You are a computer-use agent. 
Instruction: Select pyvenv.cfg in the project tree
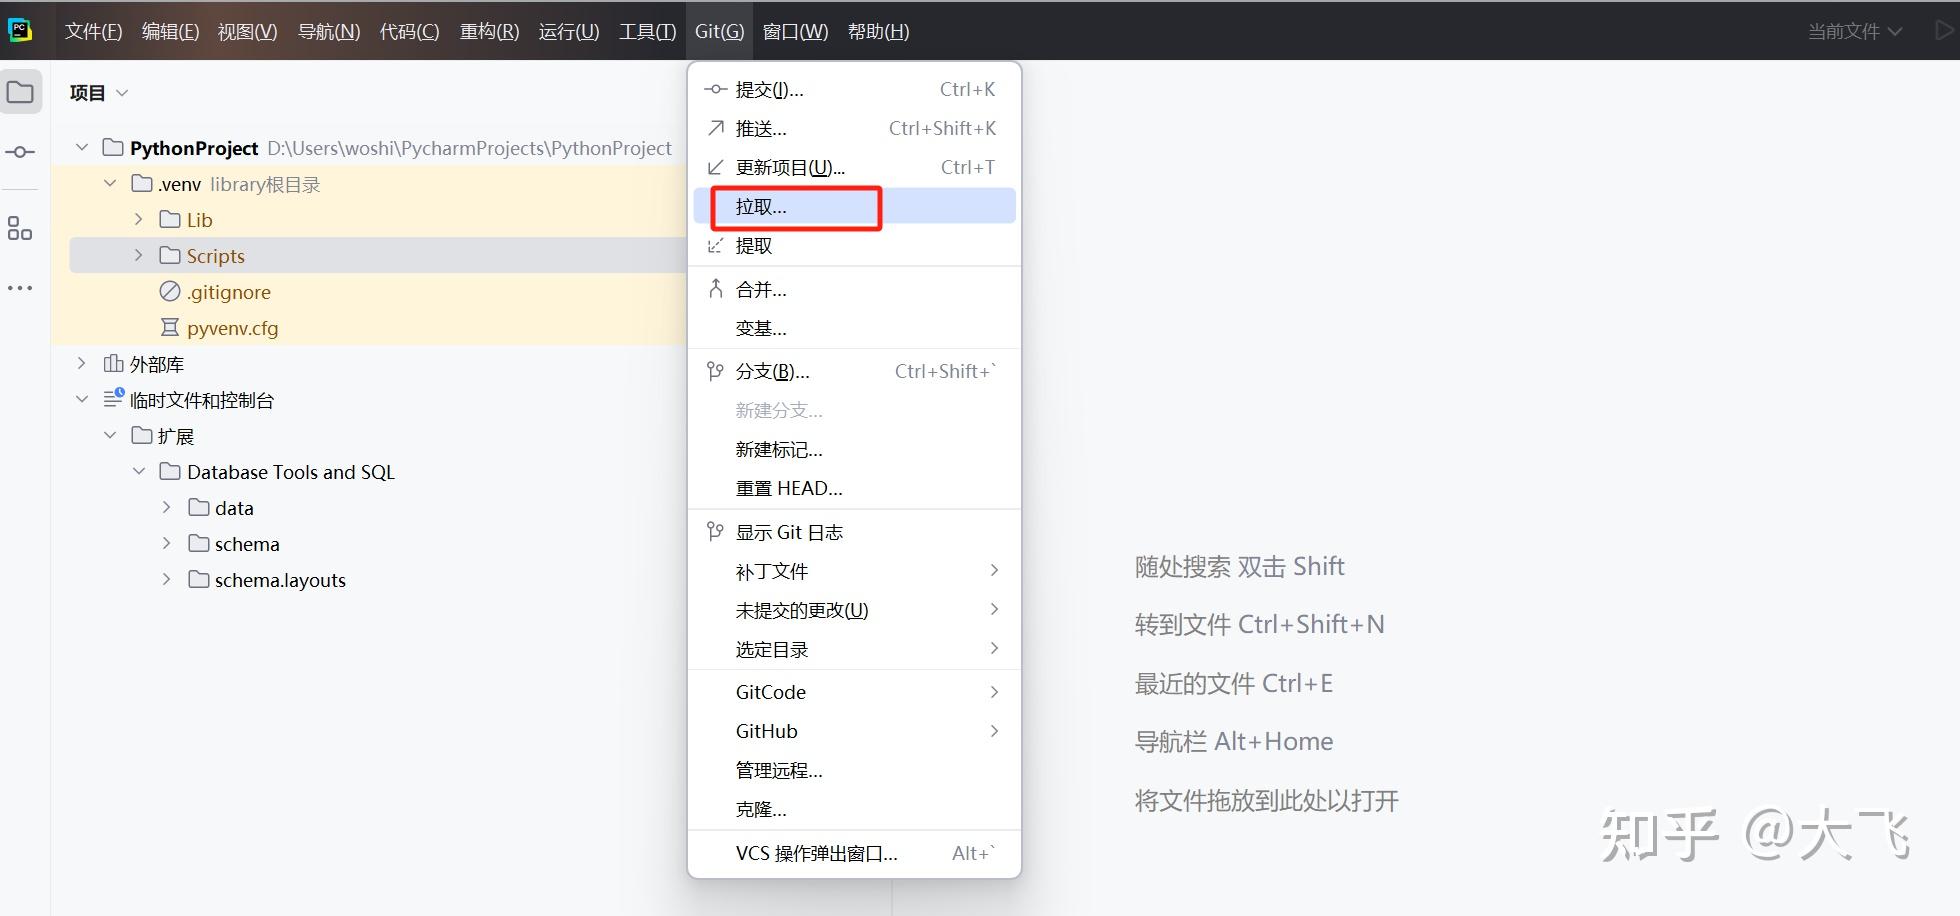point(232,327)
